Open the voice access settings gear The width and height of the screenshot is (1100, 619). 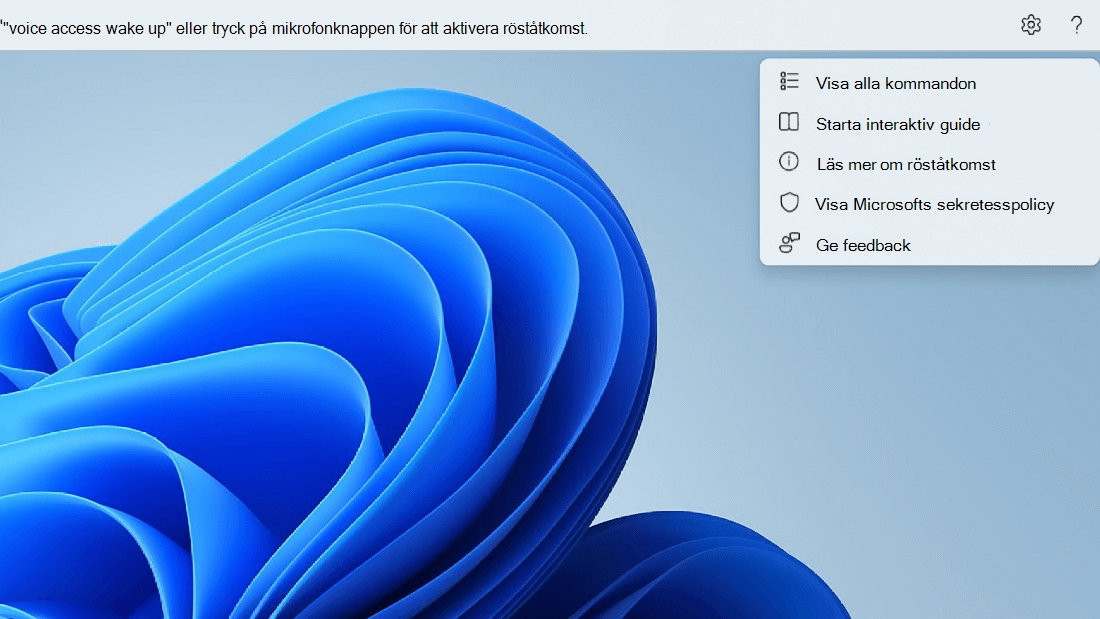pyautogui.click(x=1031, y=25)
